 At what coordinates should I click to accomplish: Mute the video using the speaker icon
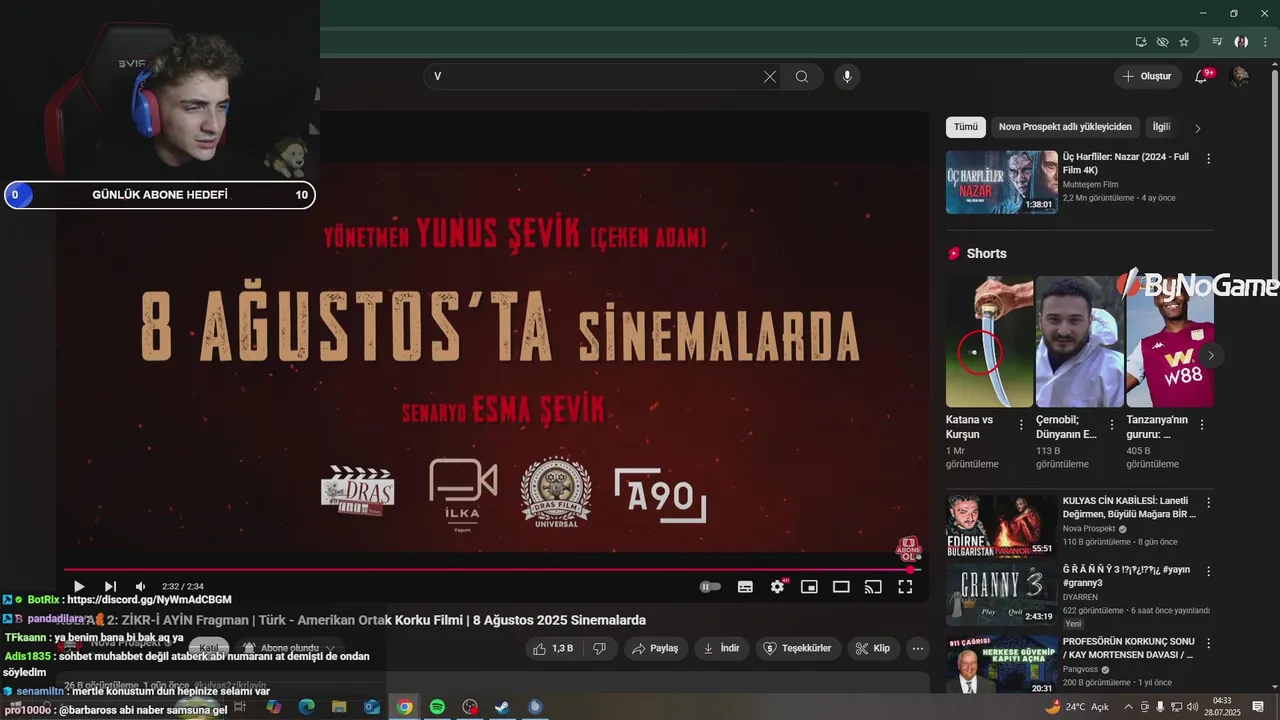click(x=140, y=587)
